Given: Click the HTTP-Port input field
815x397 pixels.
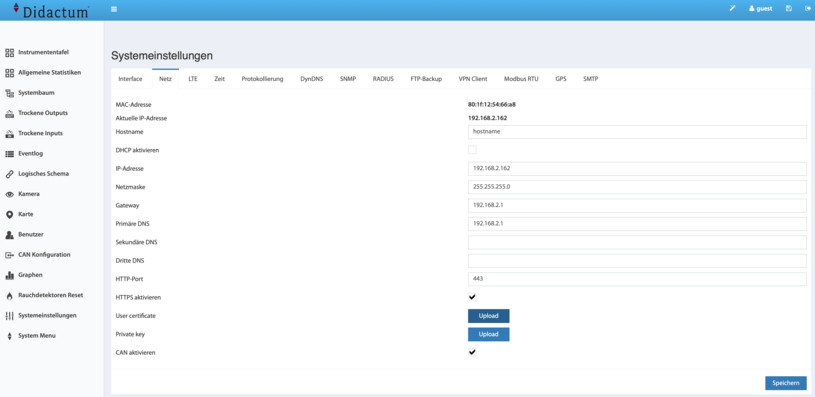Looking at the screenshot, I should [x=637, y=279].
